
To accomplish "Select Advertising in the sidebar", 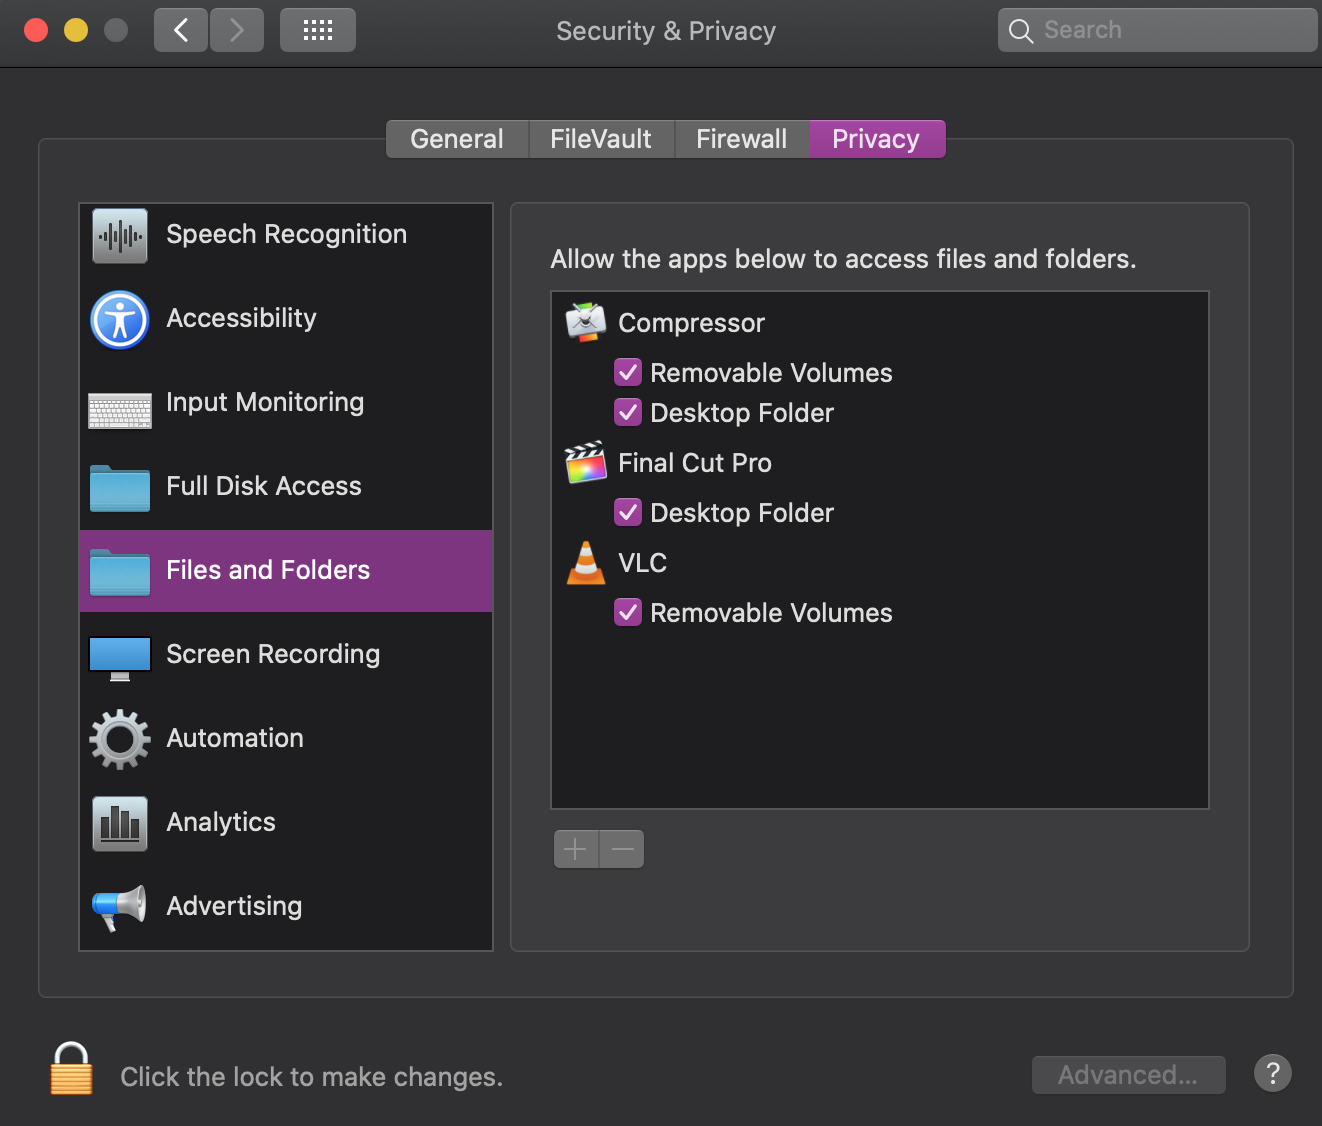I will coord(286,908).
